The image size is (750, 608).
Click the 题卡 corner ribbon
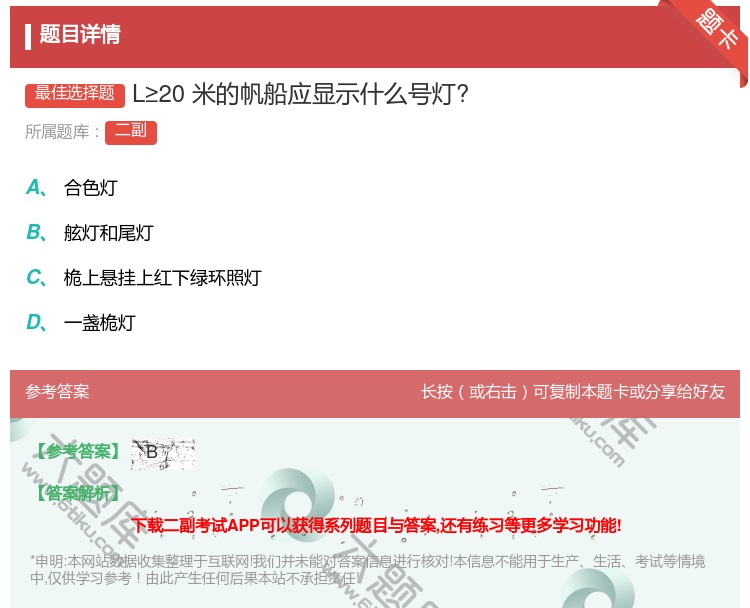(x=715, y=30)
